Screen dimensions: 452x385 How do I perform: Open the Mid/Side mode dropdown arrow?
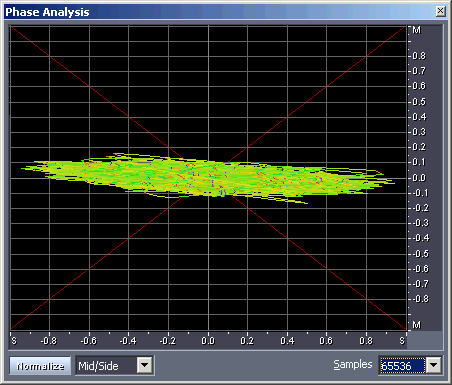(145, 365)
